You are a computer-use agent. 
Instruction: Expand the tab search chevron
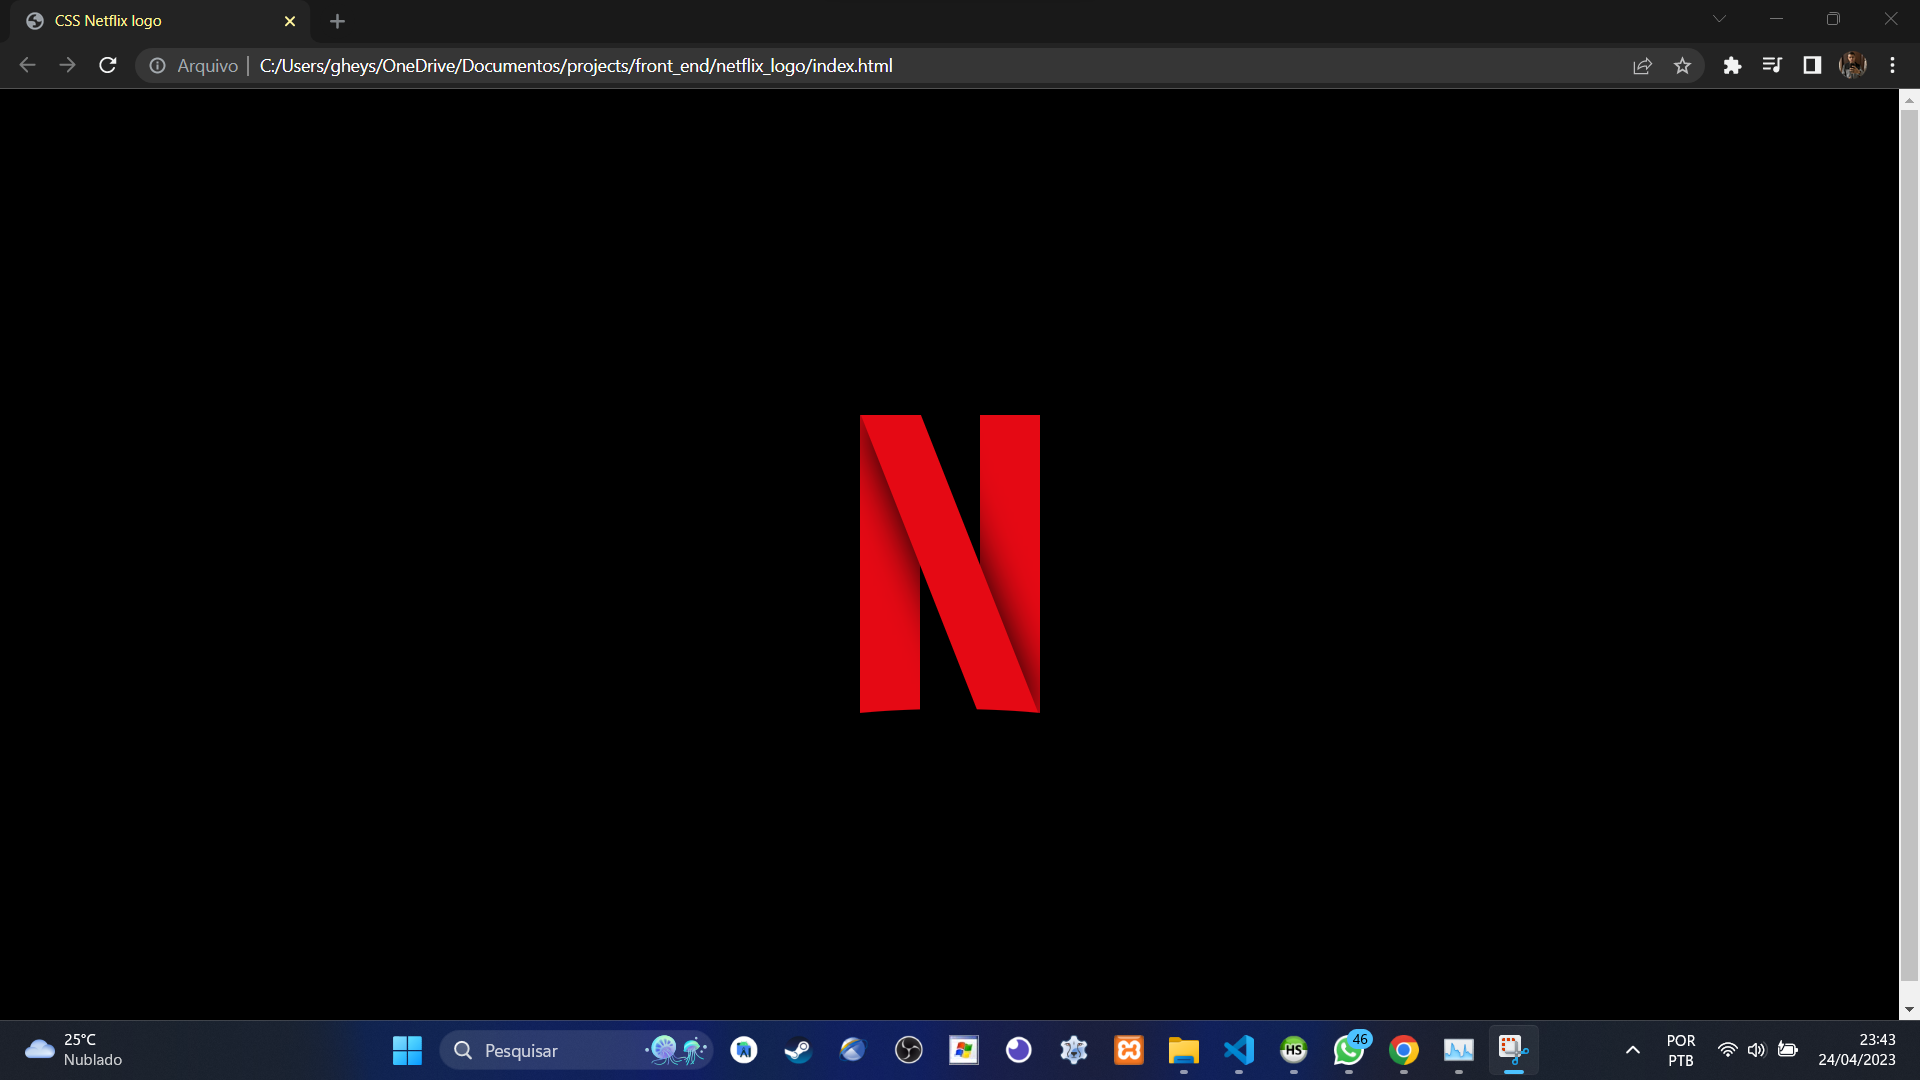pyautogui.click(x=1719, y=19)
